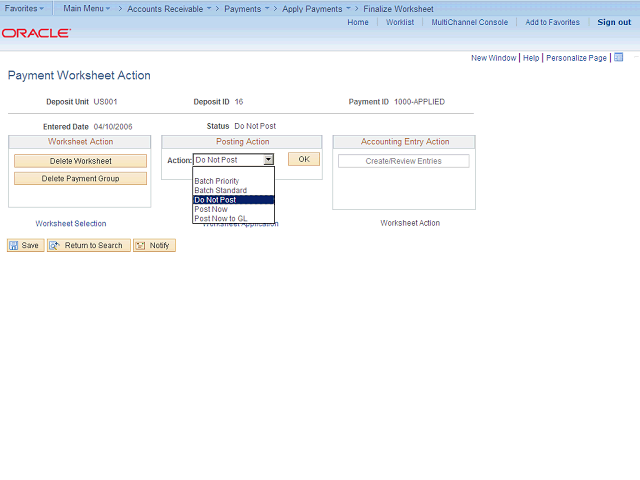
Task: Click Finalize Worksheet breadcrumb
Action: point(398,9)
